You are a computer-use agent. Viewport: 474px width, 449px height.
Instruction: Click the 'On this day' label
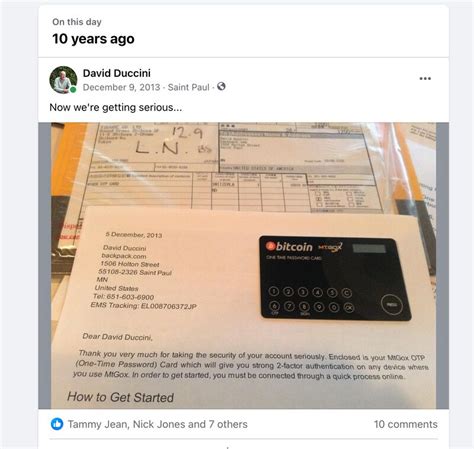(77, 22)
